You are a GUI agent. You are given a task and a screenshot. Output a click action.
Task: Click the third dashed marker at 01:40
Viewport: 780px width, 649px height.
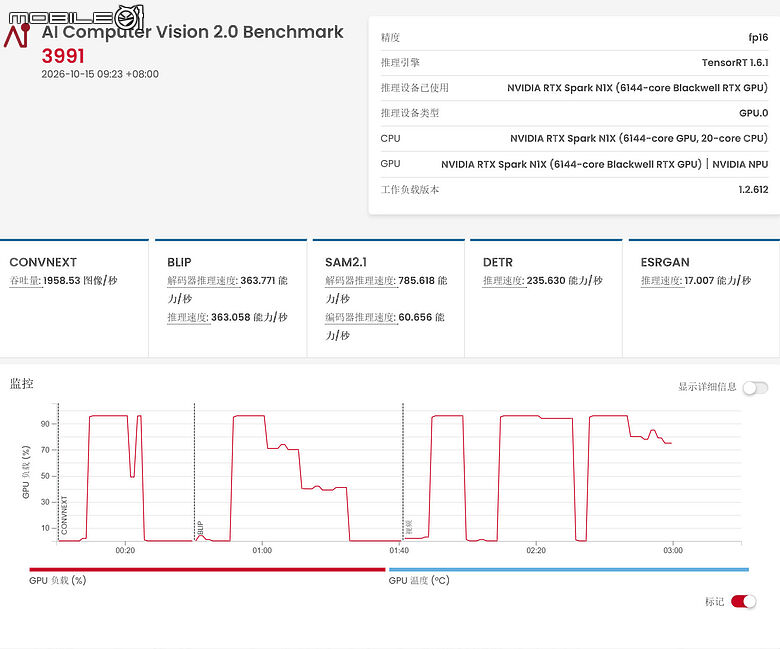403,472
